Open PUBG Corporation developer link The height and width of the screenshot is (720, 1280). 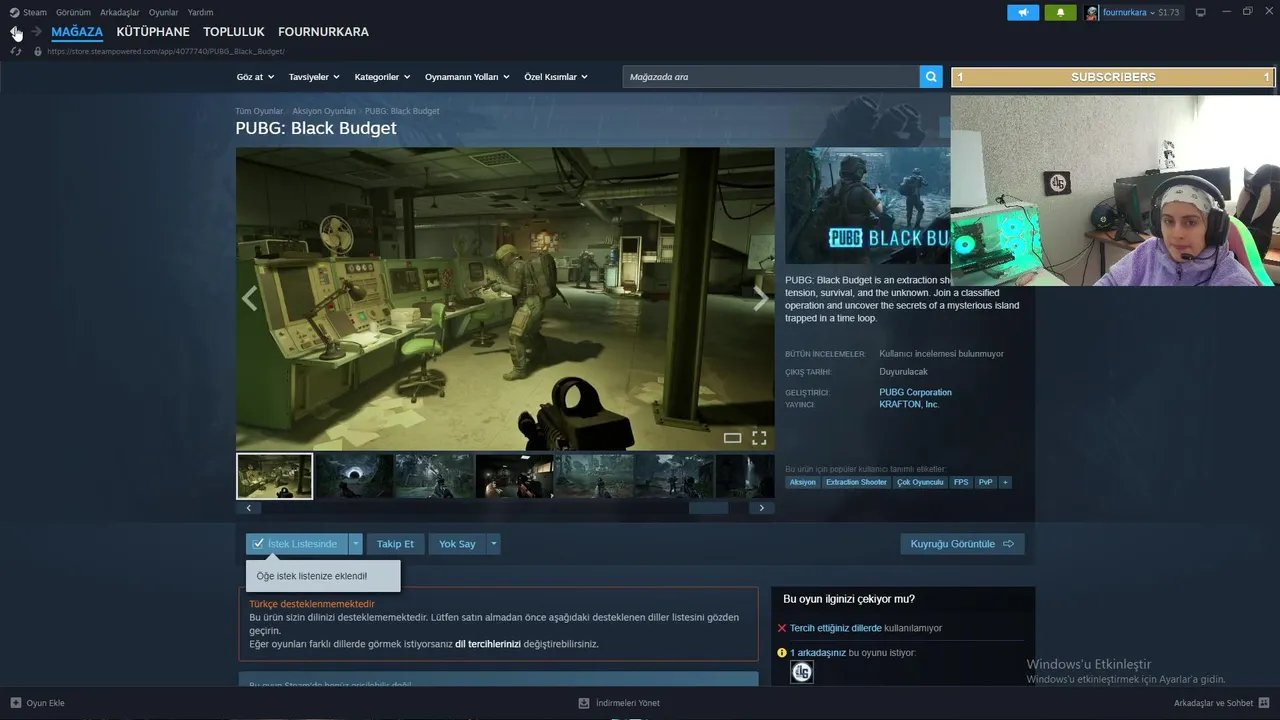(x=915, y=392)
